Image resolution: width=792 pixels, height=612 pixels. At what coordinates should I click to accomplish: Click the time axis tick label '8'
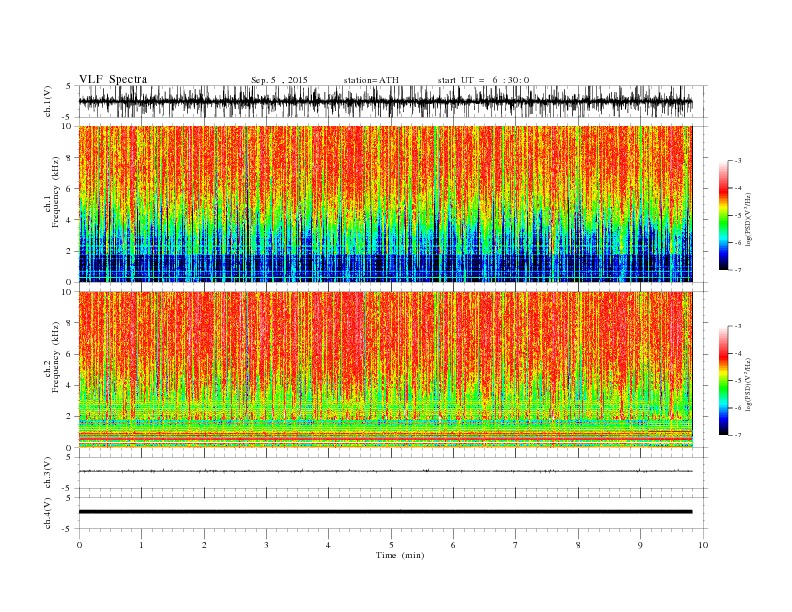[x=578, y=545]
